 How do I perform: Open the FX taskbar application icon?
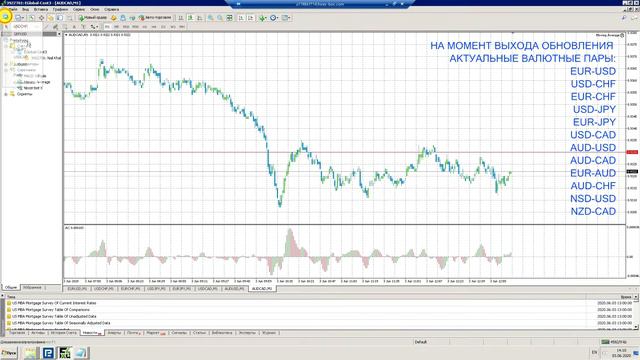click(x=64, y=353)
